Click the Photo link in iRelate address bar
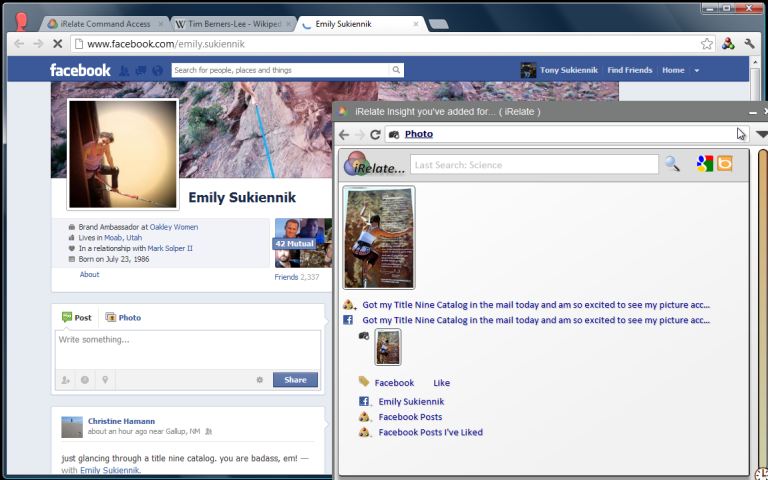This screenshot has width=768, height=480. (x=419, y=134)
